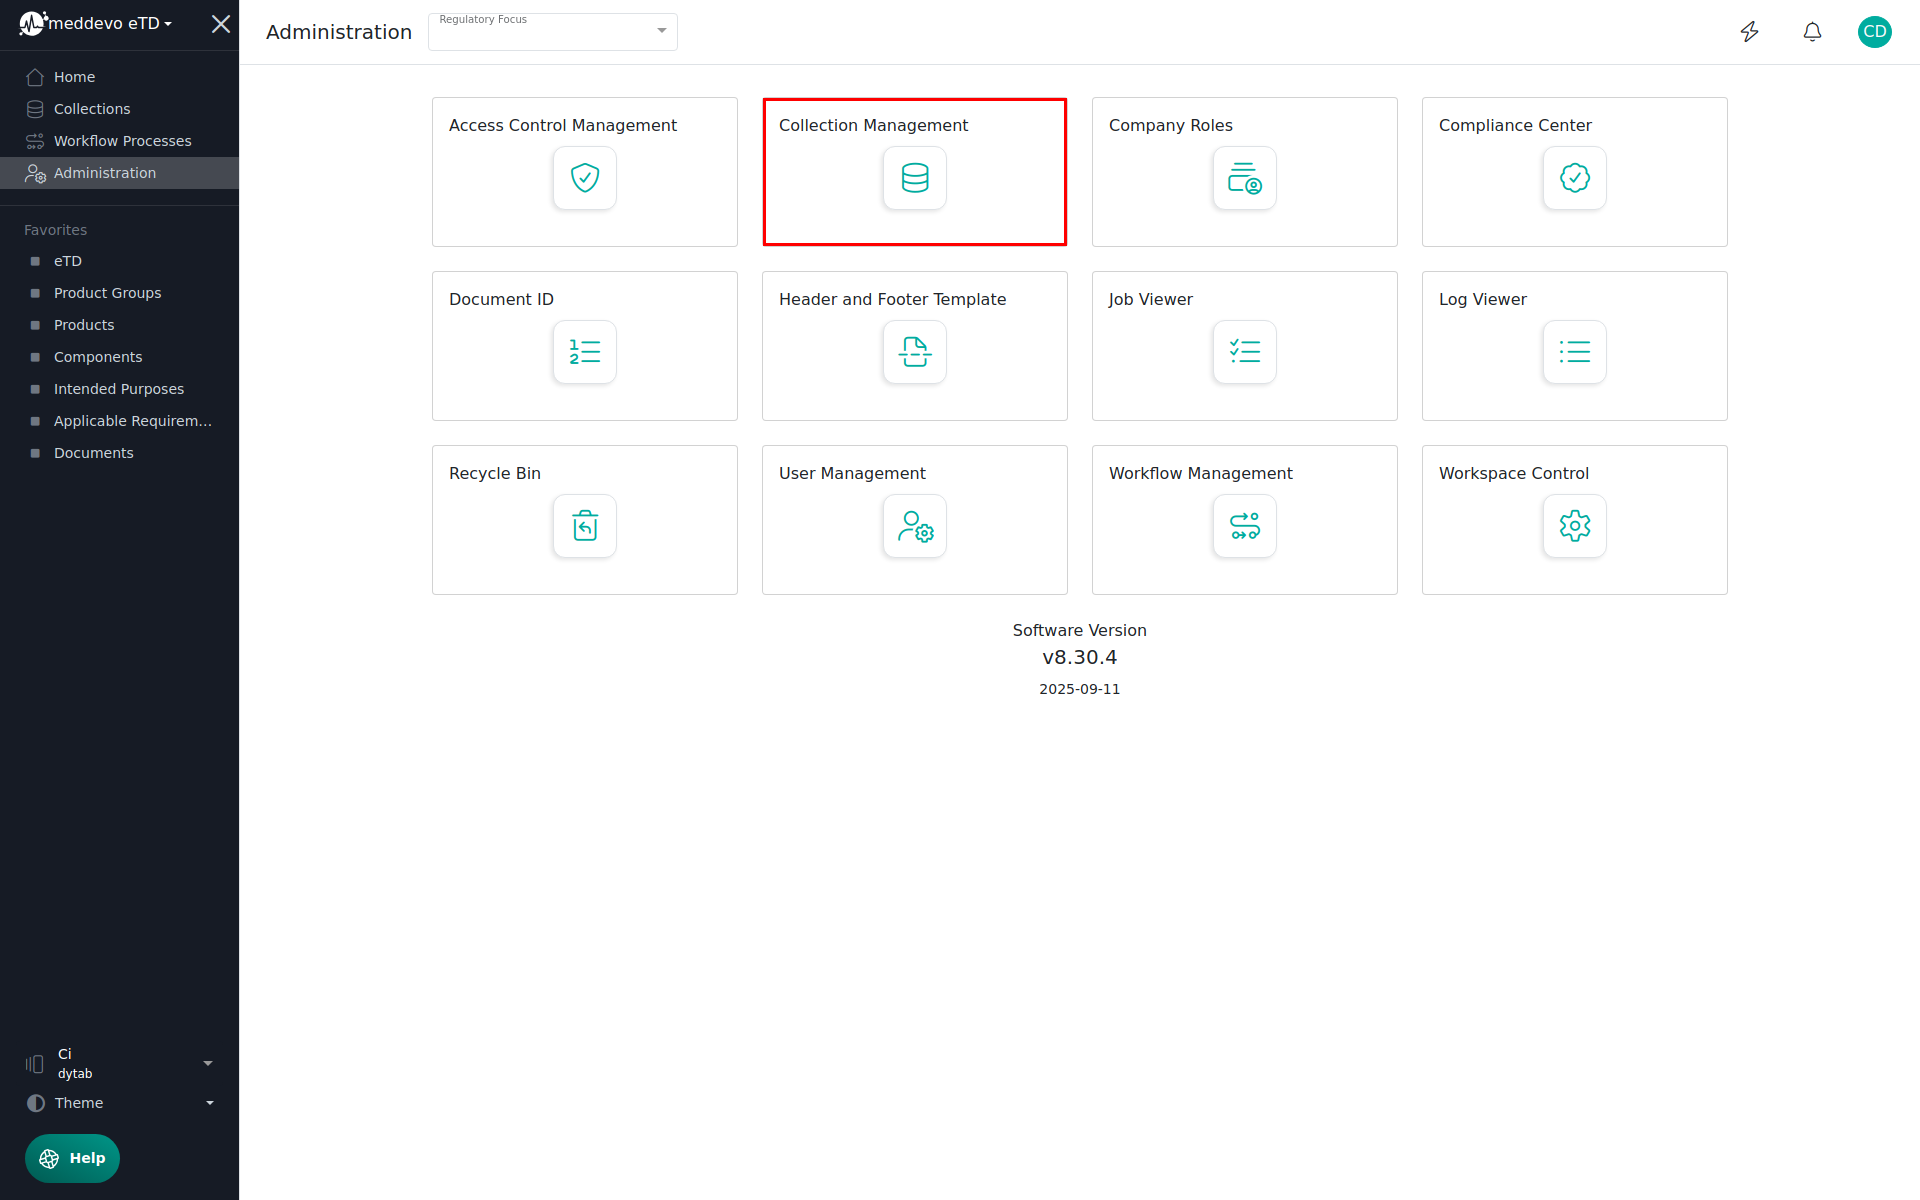Image resolution: width=1920 pixels, height=1200 pixels.
Task: Go to Workflow Processes in sidebar
Action: click(x=122, y=141)
